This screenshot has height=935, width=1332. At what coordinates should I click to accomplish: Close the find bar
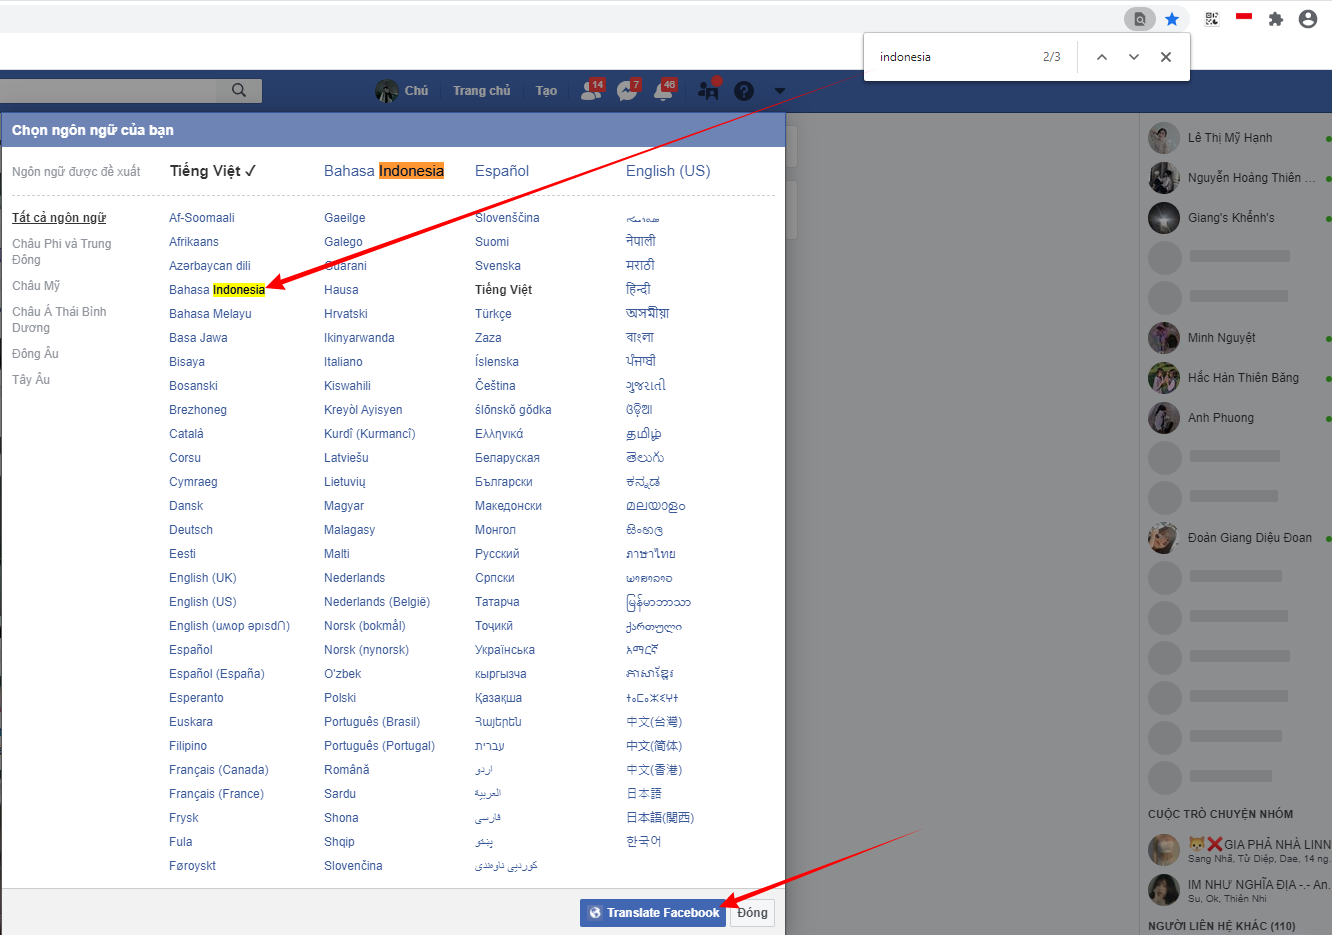1165,57
